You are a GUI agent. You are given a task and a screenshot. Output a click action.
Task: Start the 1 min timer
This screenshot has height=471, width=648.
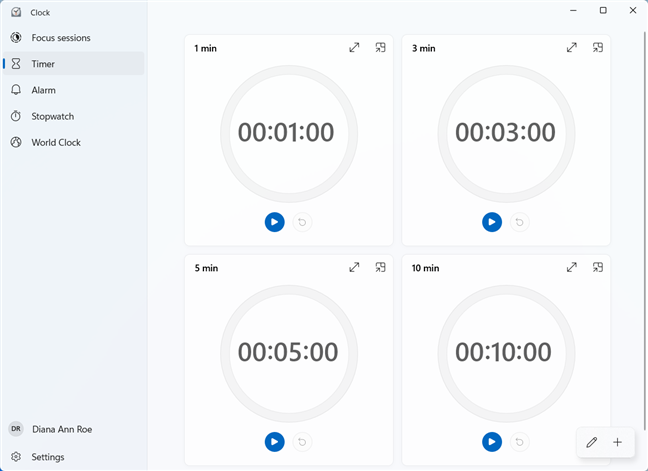(275, 222)
